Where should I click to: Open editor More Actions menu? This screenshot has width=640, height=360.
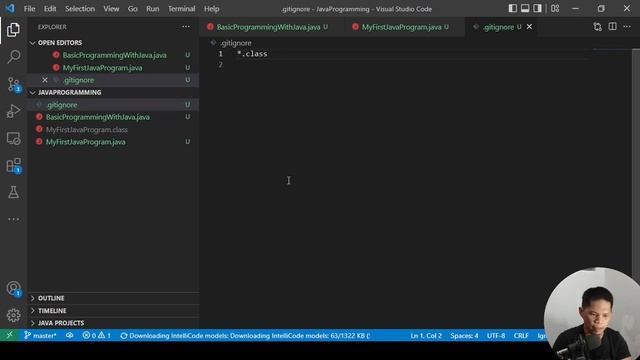627,27
